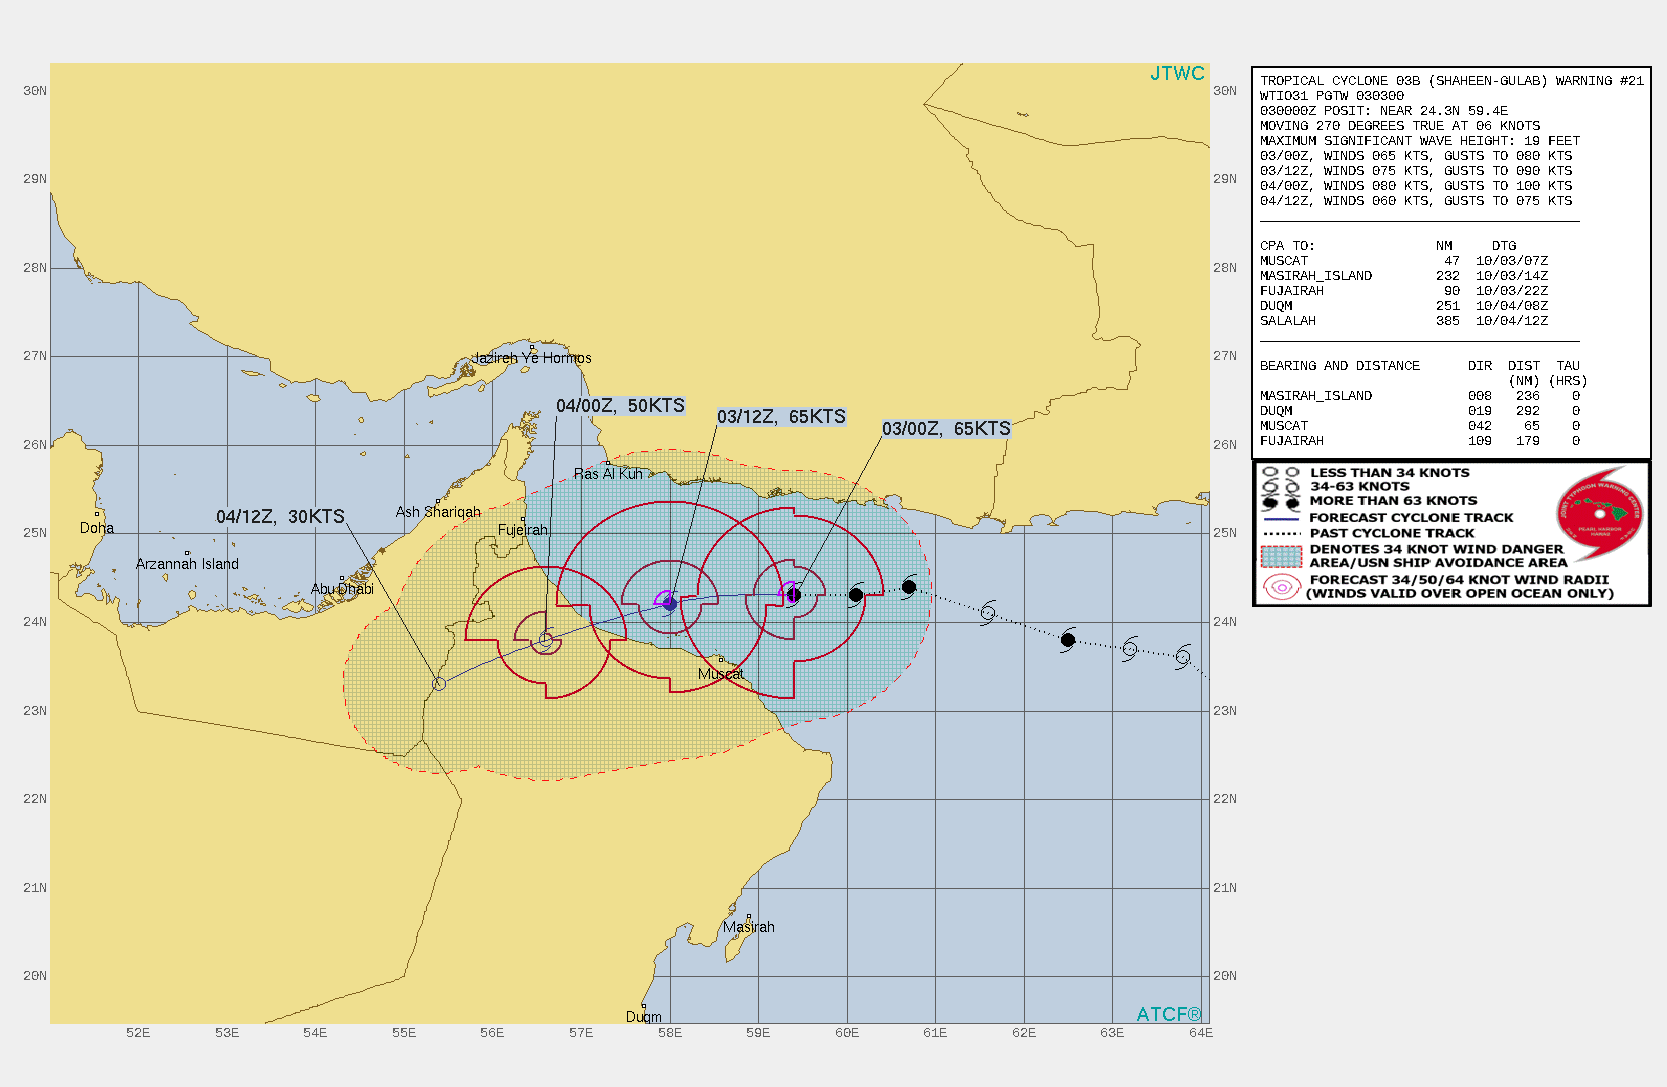Click the JTWC text atop the map

pos(1177,73)
